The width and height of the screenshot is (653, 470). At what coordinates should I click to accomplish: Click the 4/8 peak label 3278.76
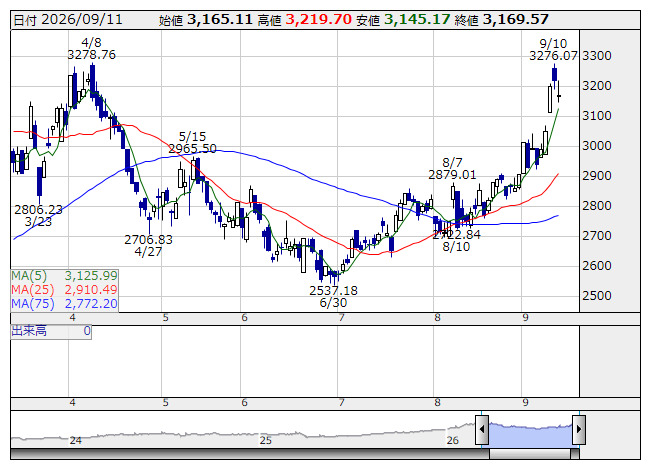coord(92,49)
